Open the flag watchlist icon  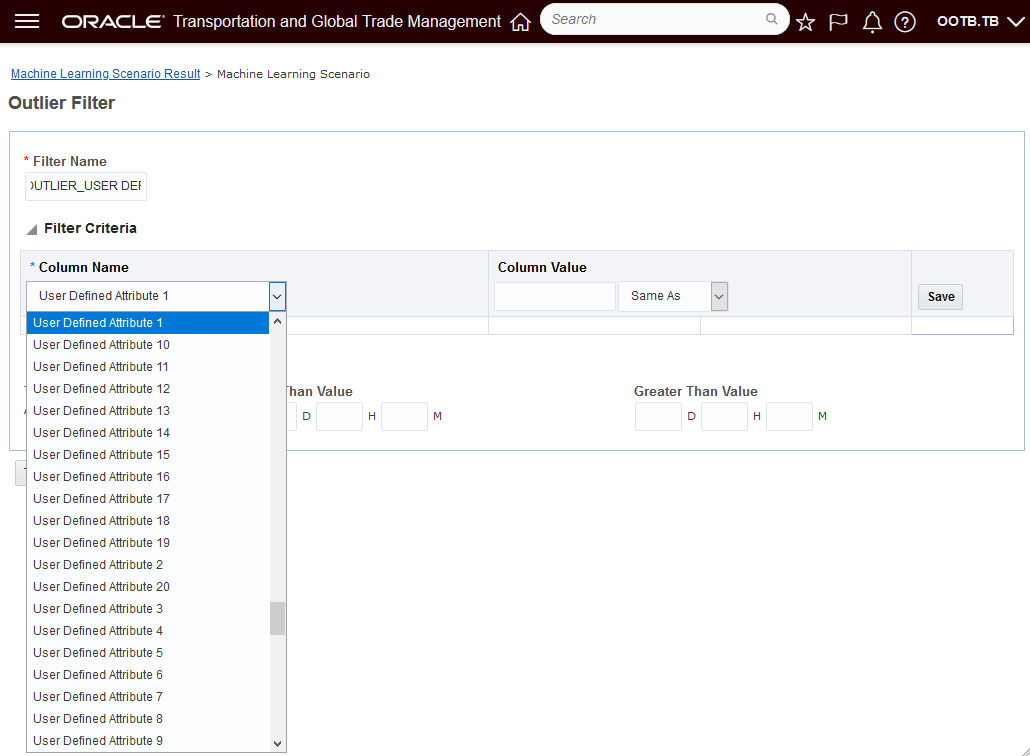tap(838, 22)
